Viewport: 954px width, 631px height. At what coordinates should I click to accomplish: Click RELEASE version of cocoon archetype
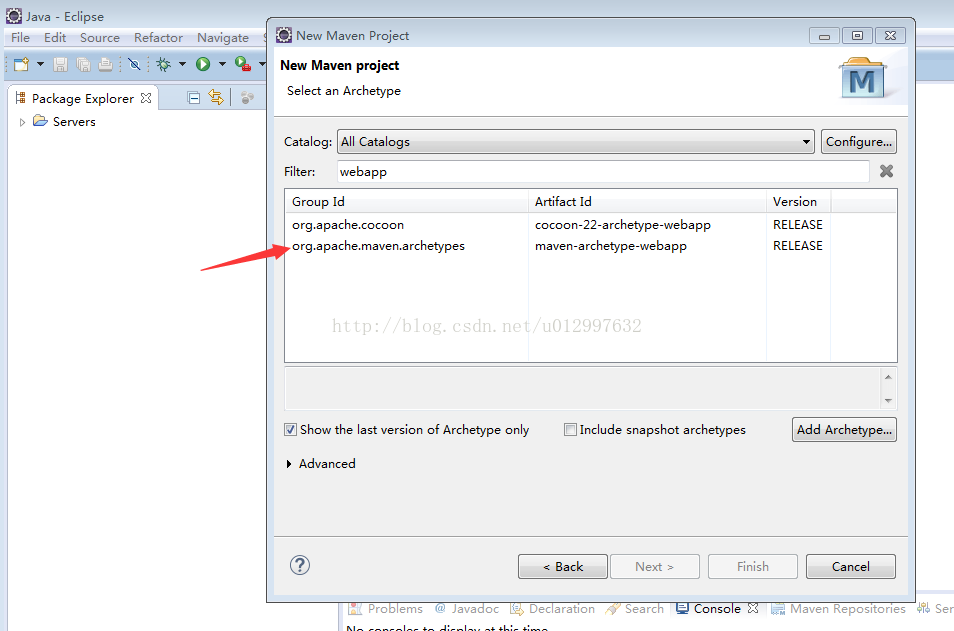click(x=798, y=225)
